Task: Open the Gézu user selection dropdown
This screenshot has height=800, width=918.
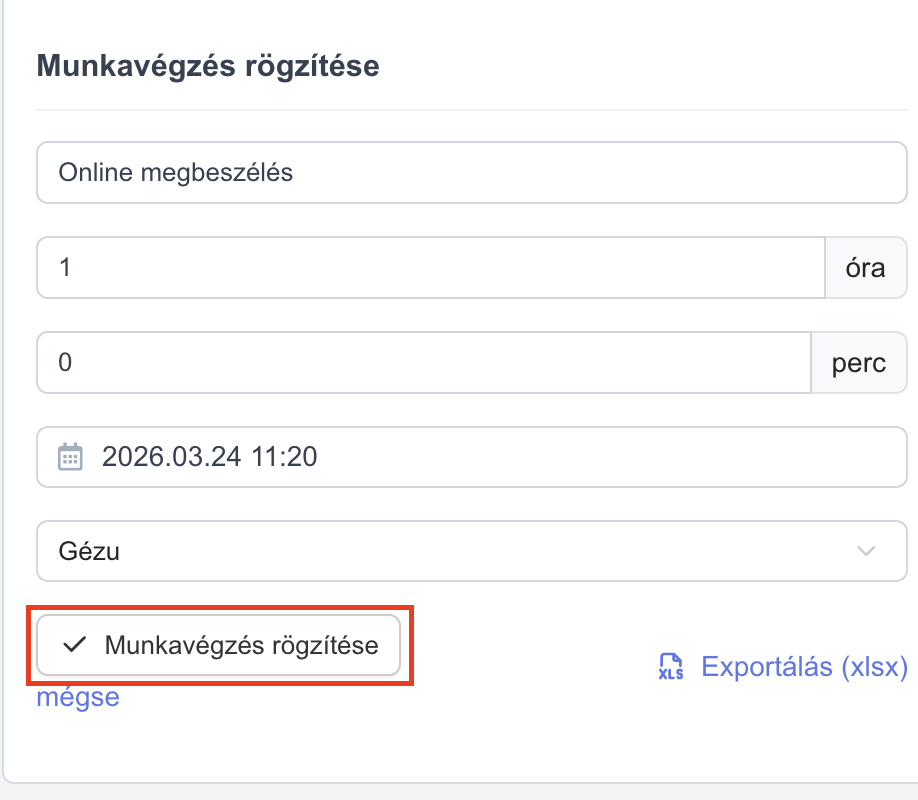Action: coord(472,551)
